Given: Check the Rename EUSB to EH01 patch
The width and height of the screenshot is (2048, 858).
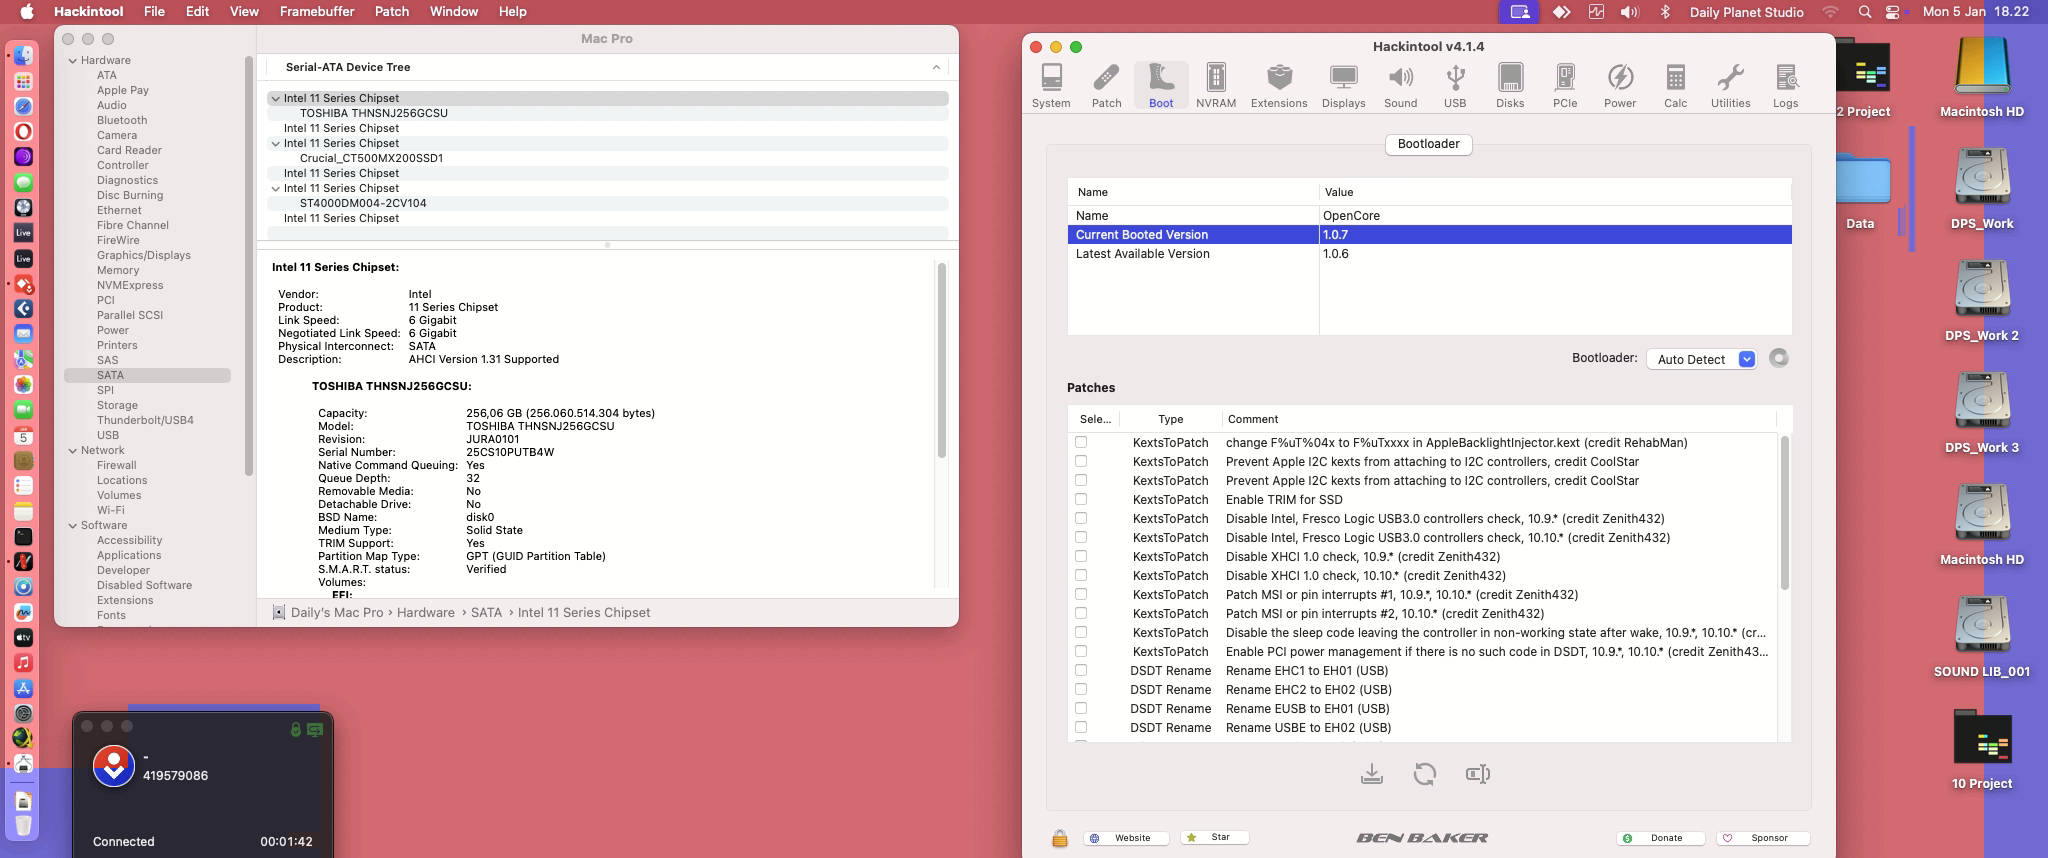Looking at the screenshot, I should (1081, 708).
